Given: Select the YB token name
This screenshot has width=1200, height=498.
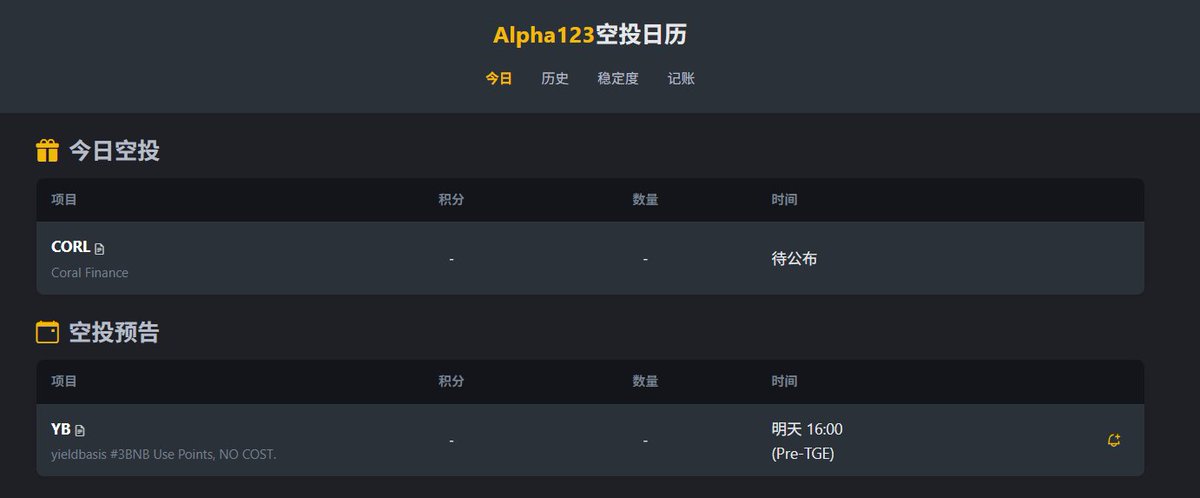Looking at the screenshot, I should (x=61, y=429).
